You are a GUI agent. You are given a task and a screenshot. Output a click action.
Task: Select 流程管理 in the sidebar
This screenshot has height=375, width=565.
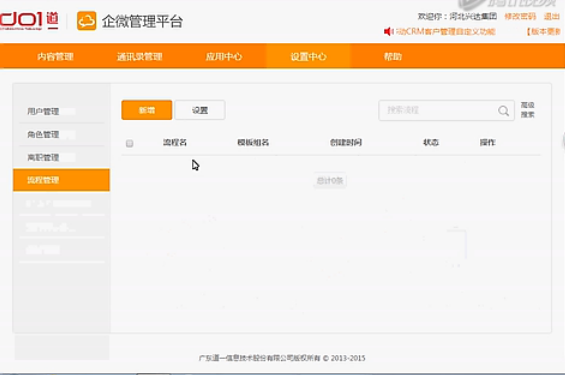[61, 180]
